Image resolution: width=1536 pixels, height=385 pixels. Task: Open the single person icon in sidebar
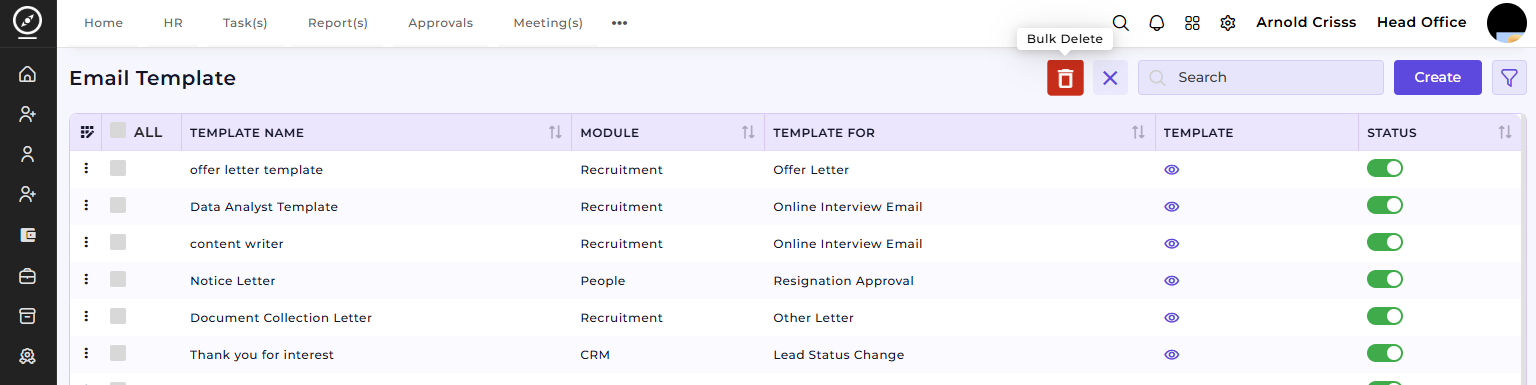[x=28, y=155]
